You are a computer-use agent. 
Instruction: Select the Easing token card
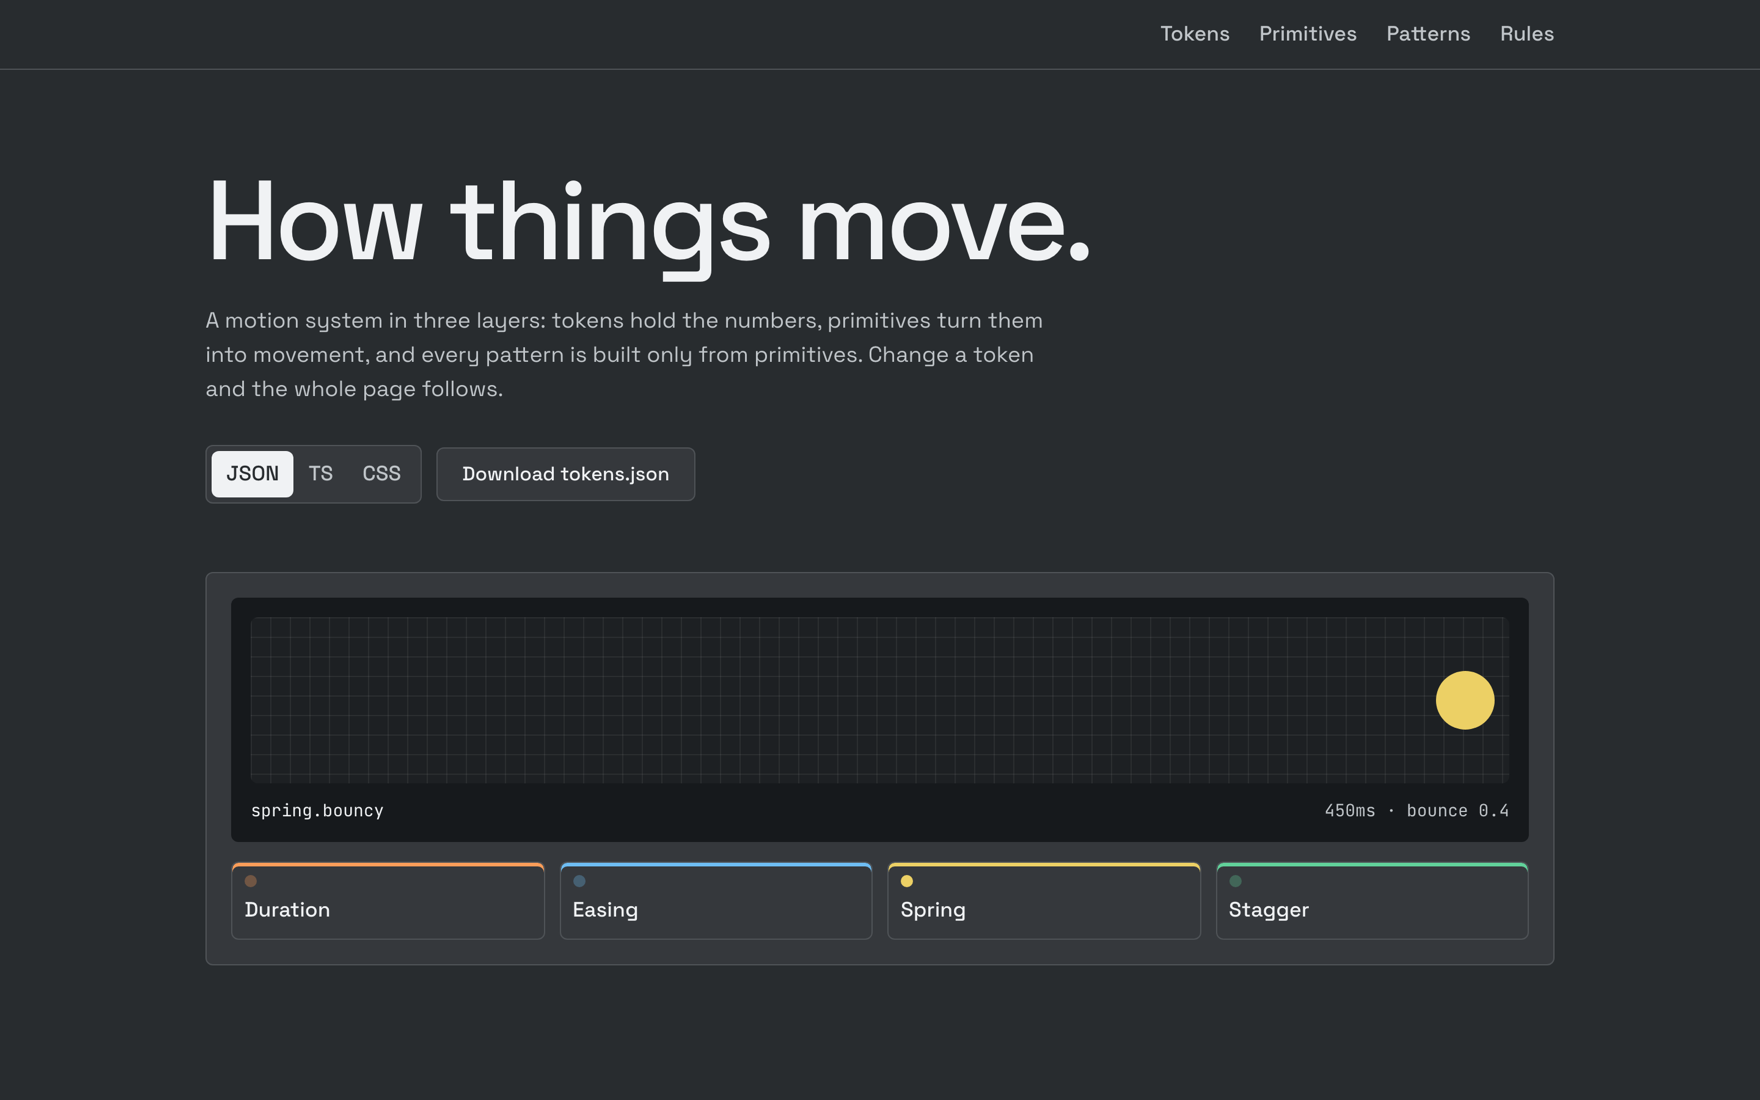tap(716, 901)
